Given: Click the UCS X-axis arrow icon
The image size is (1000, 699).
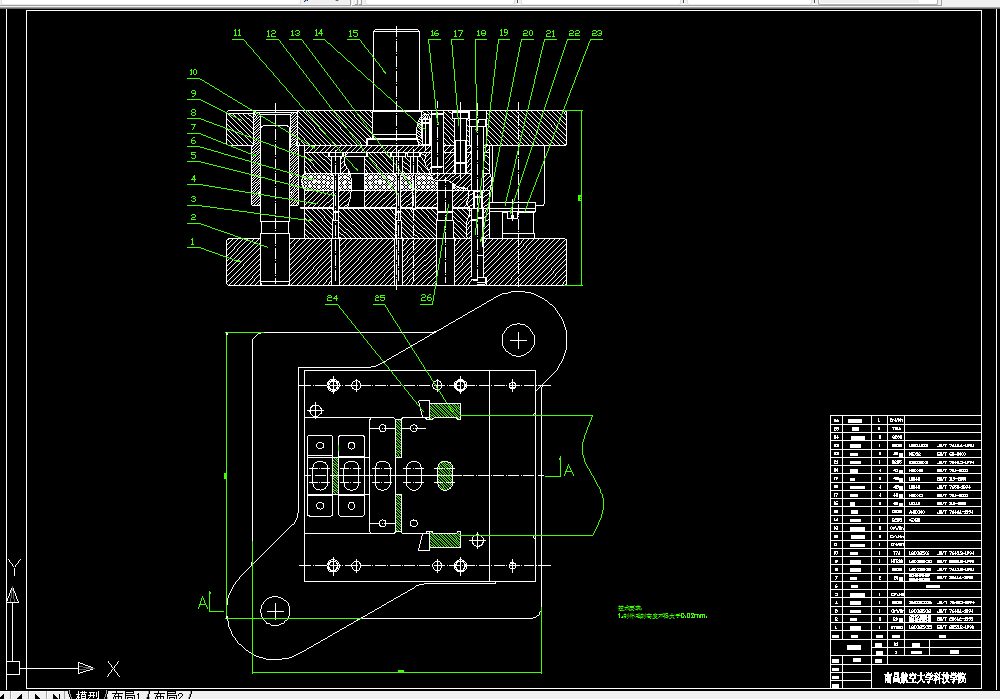Looking at the screenshot, I should (85, 668).
